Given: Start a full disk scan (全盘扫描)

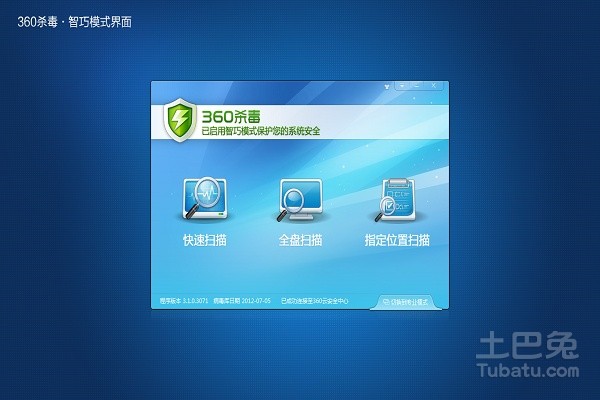Looking at the screenshot, I should click(x=300, y=211).
